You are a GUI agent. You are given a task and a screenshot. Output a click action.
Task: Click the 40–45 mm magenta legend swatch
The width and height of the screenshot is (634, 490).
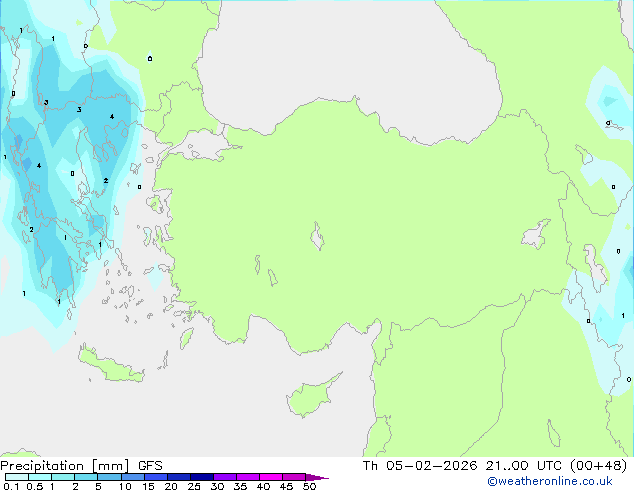click(271, 477)
